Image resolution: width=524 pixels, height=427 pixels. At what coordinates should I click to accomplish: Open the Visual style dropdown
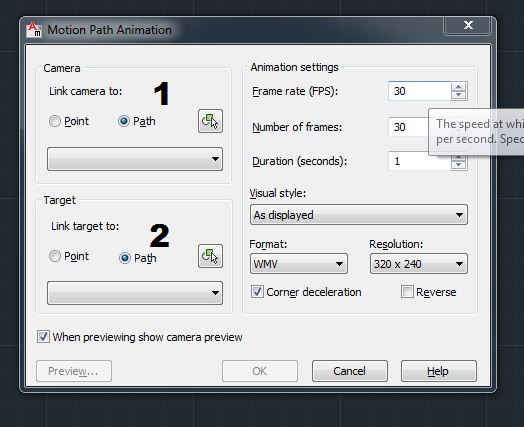click(359, 215)
